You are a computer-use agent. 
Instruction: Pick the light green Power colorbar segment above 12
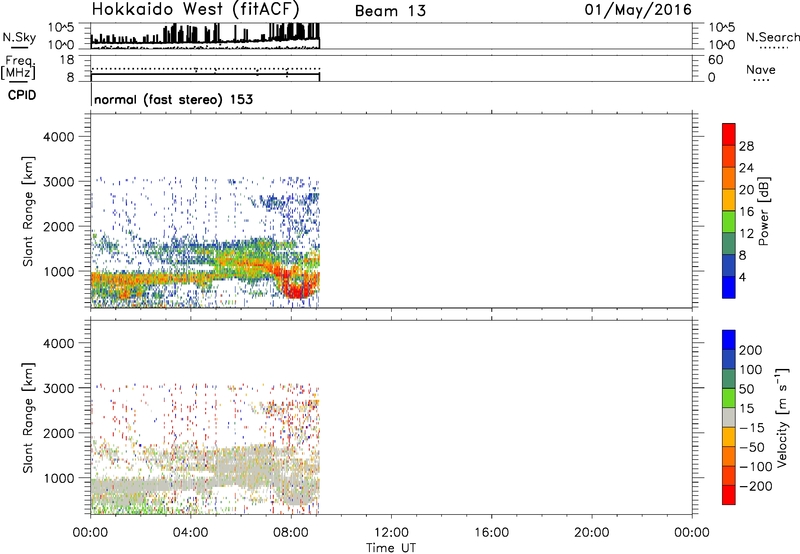click(x=729, y=221)
